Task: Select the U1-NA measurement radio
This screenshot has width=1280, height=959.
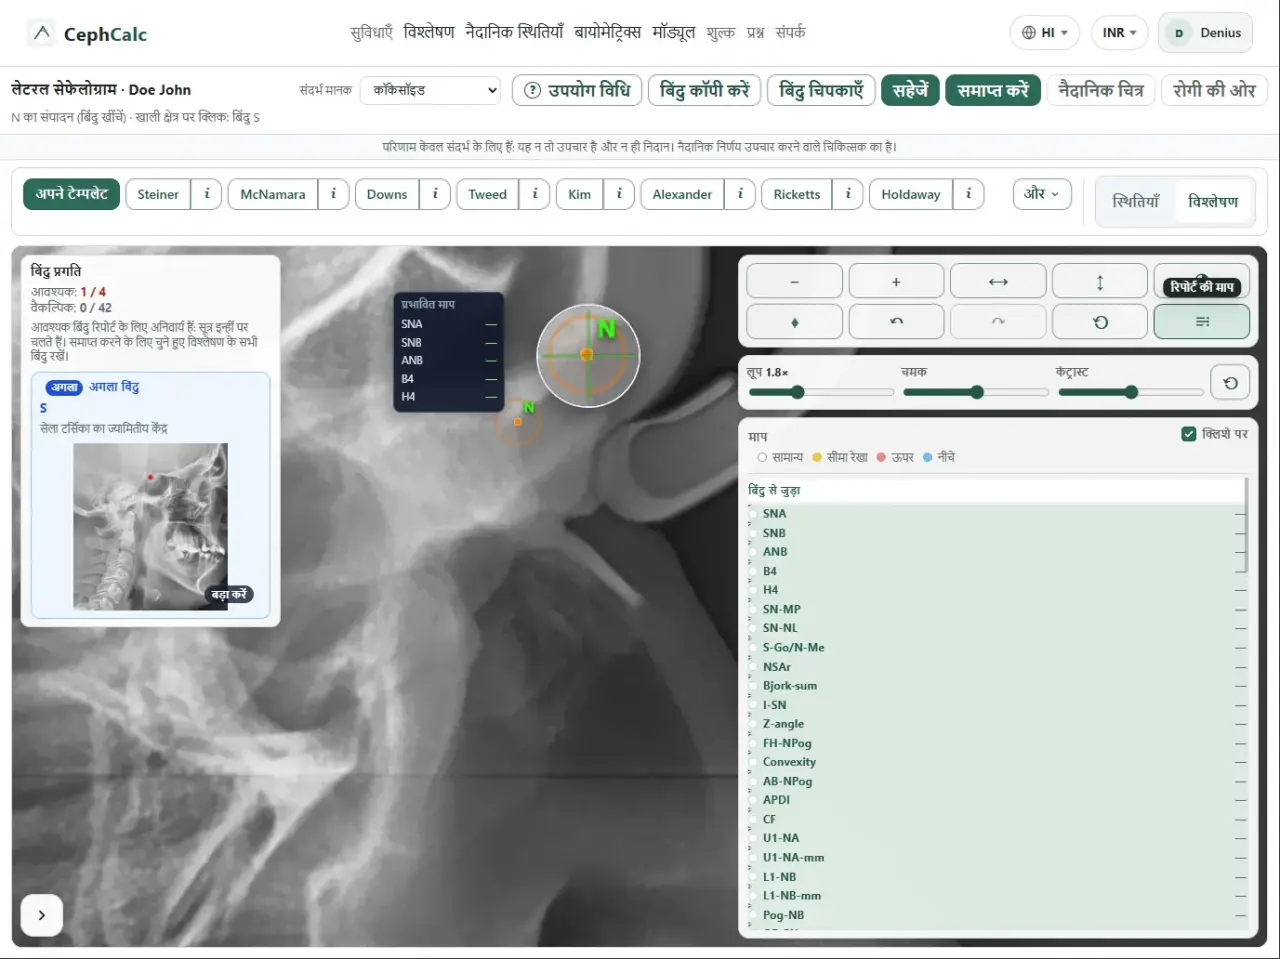Action: 754,838
